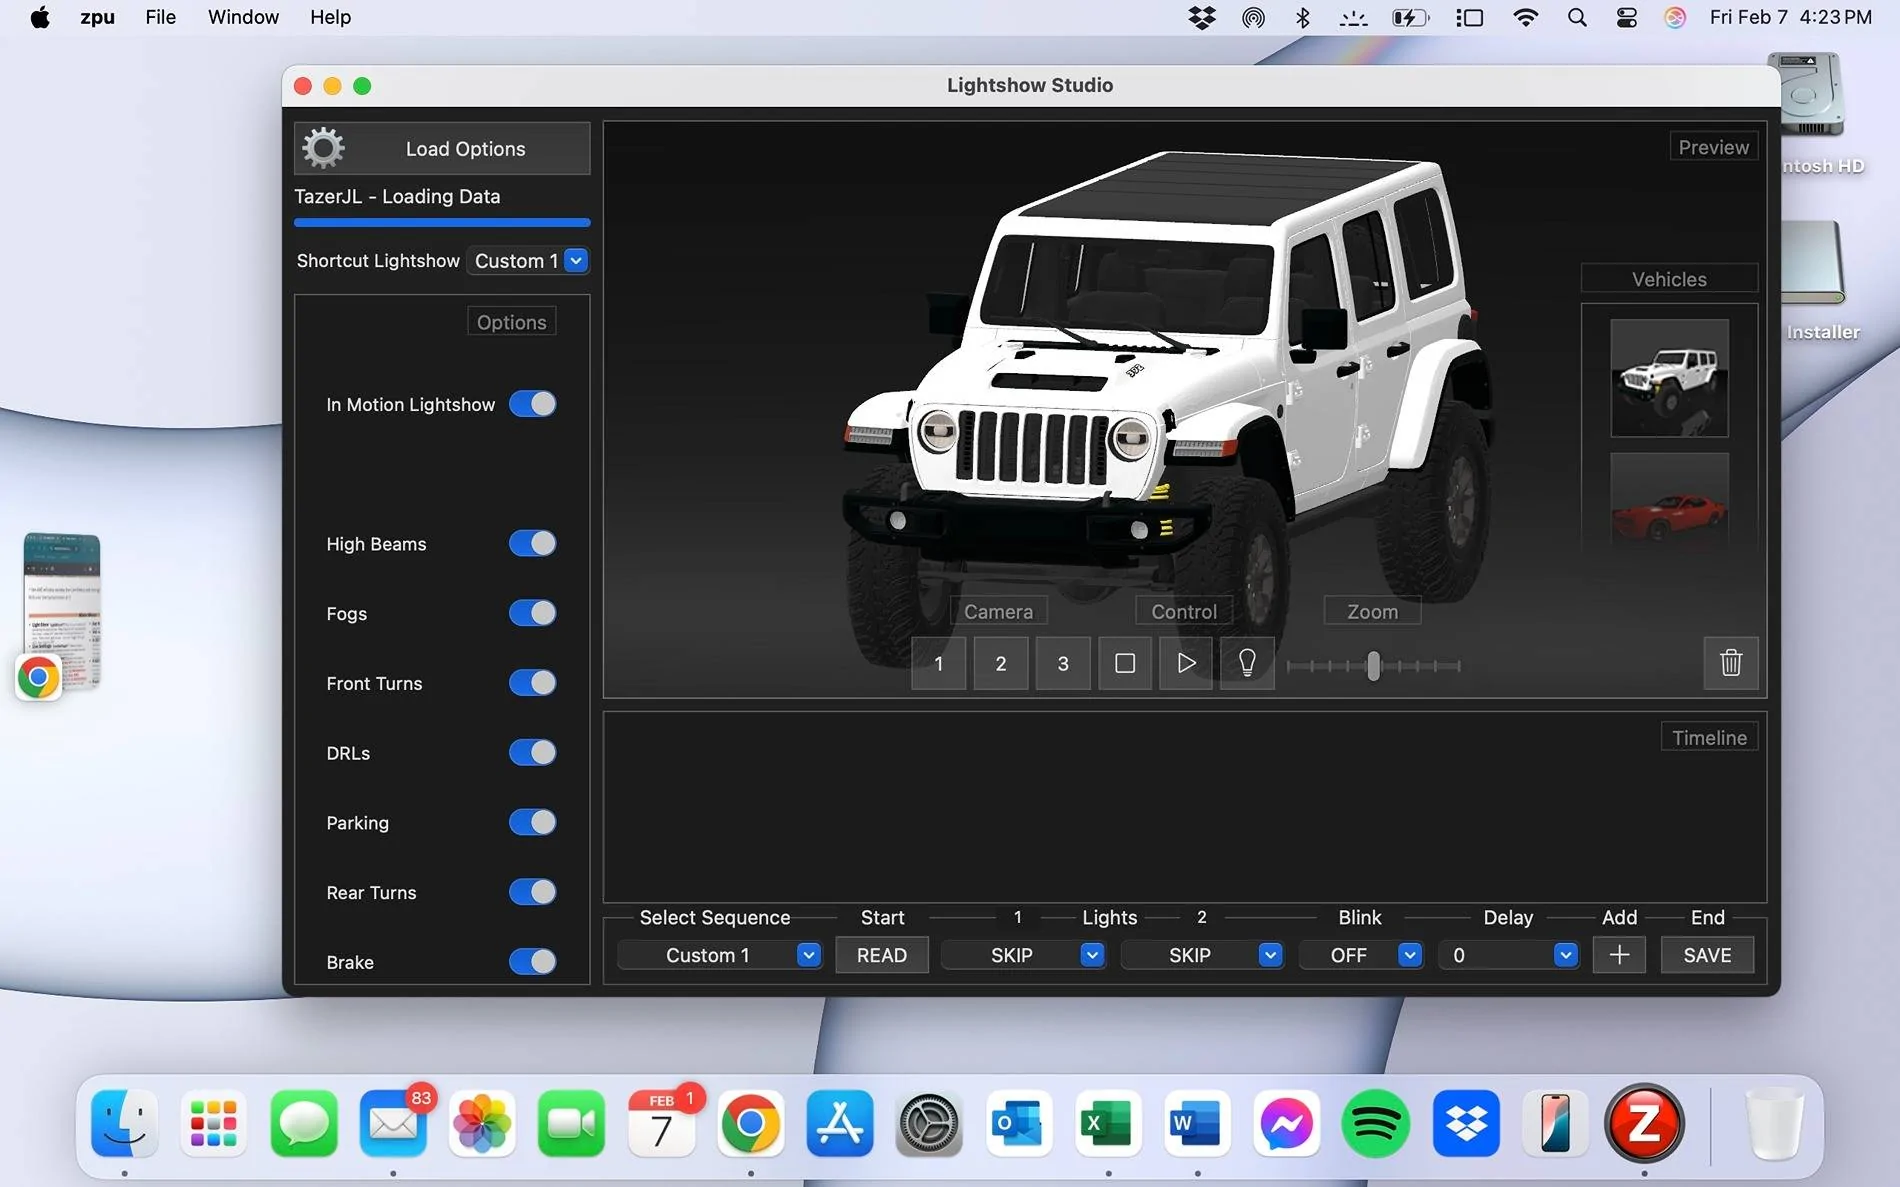Open Finder from the Dock
This screenshot has width=1900, height=1187.
pyautogui.click(x=125, y=1123)
